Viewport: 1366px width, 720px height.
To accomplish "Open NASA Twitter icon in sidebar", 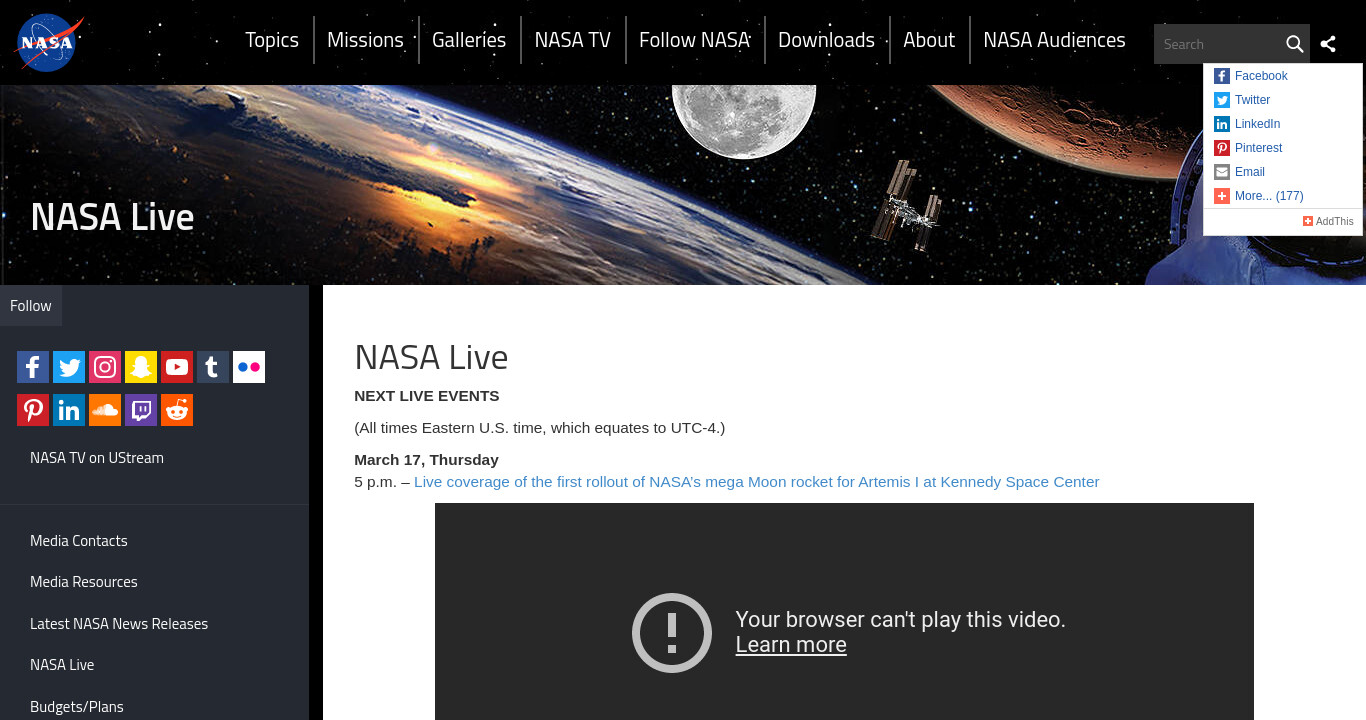I will click(x=69, y=367).
